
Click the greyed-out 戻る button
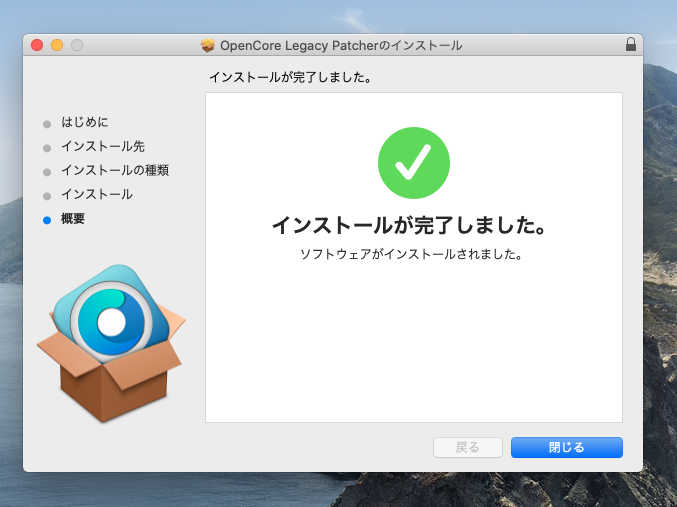[x=467, y=447]
